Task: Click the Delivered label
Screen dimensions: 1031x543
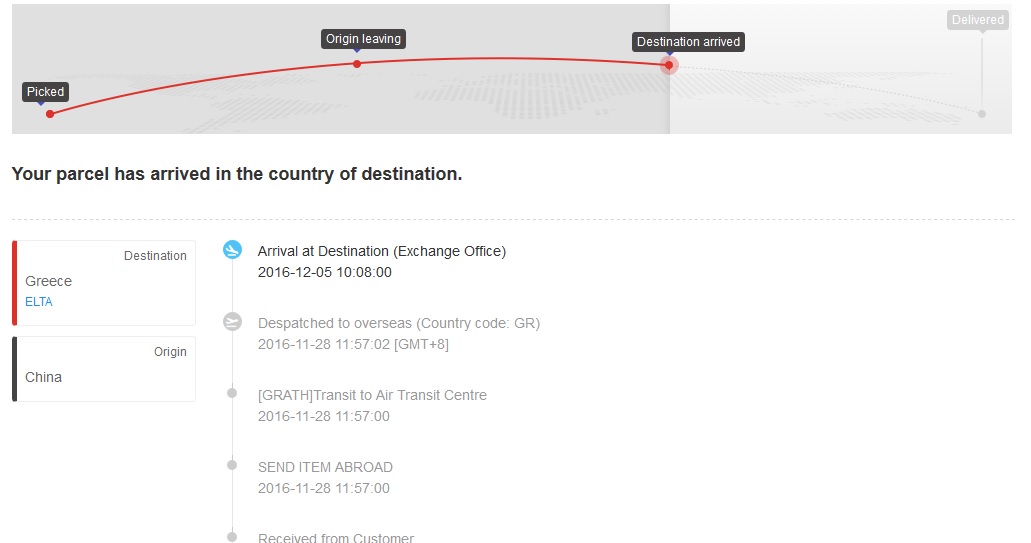Action: point(977,20)
